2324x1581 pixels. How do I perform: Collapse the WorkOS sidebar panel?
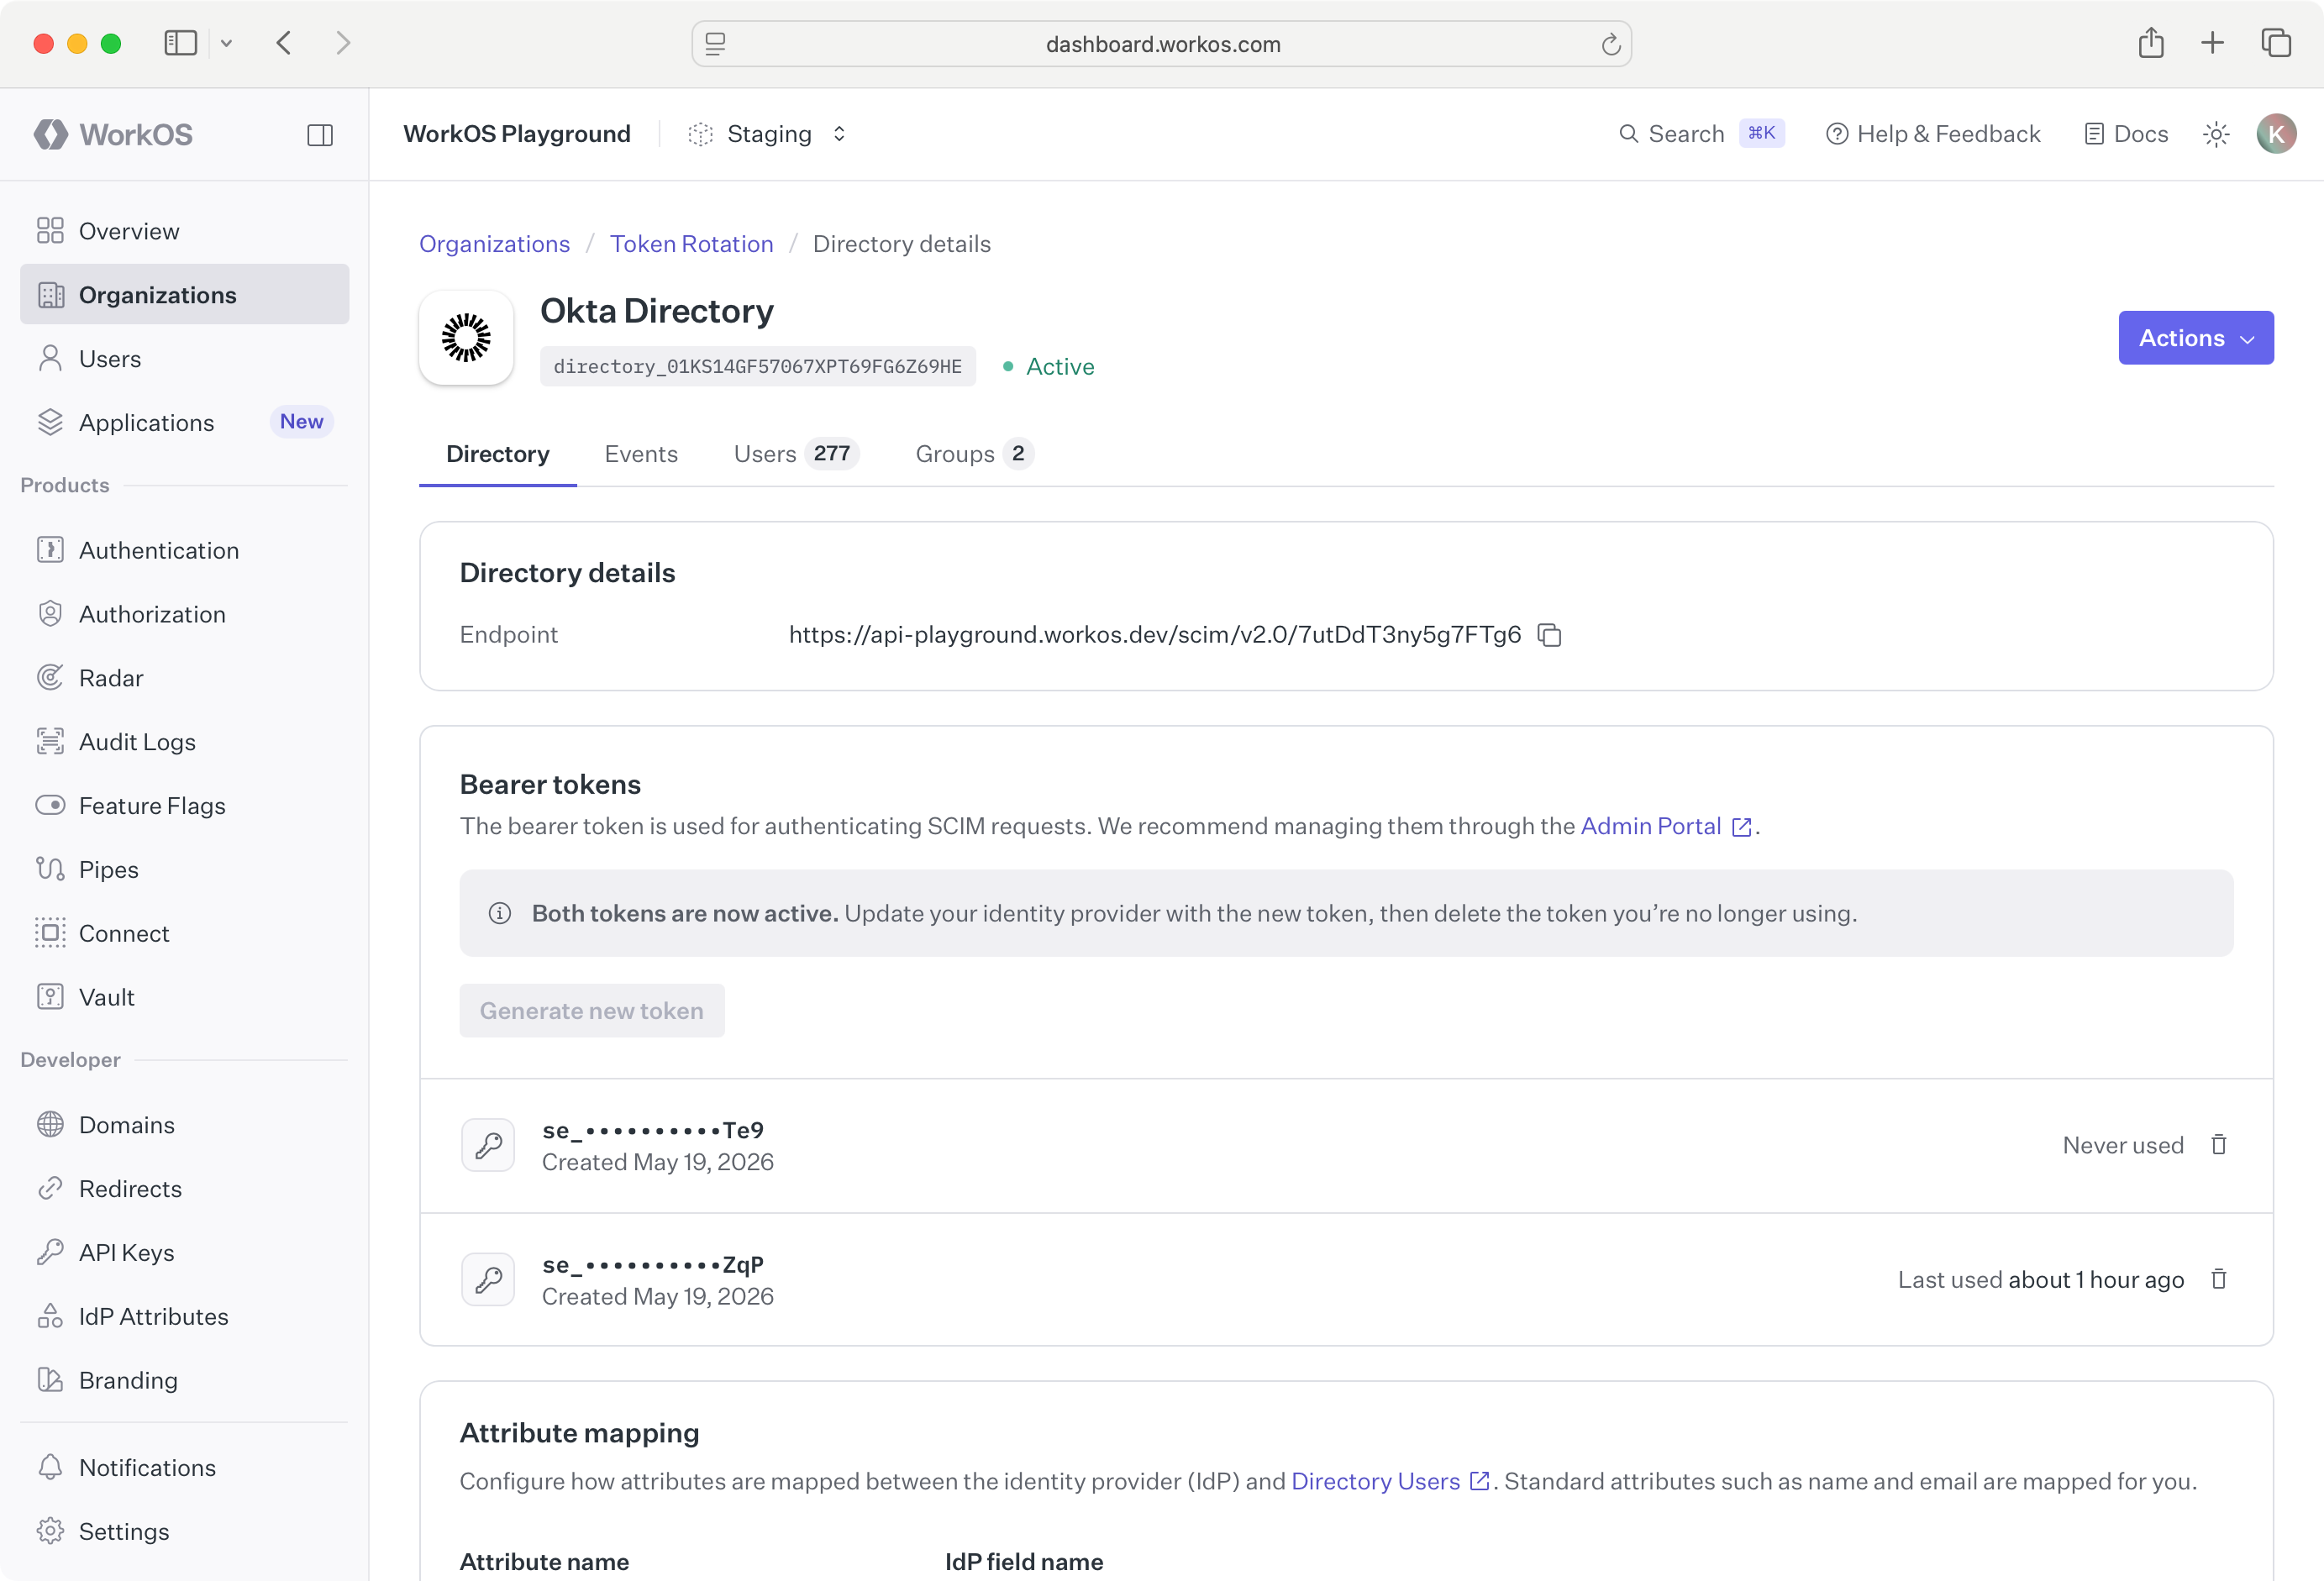(320, 135)
